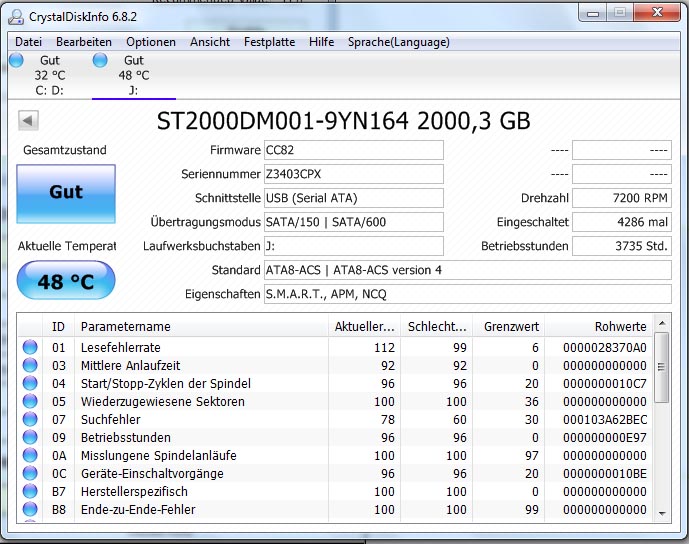Image resolution: width=689 pixels, height=544 pixels.
Task: Click the Gut health status button
Action: coord(66,194)
